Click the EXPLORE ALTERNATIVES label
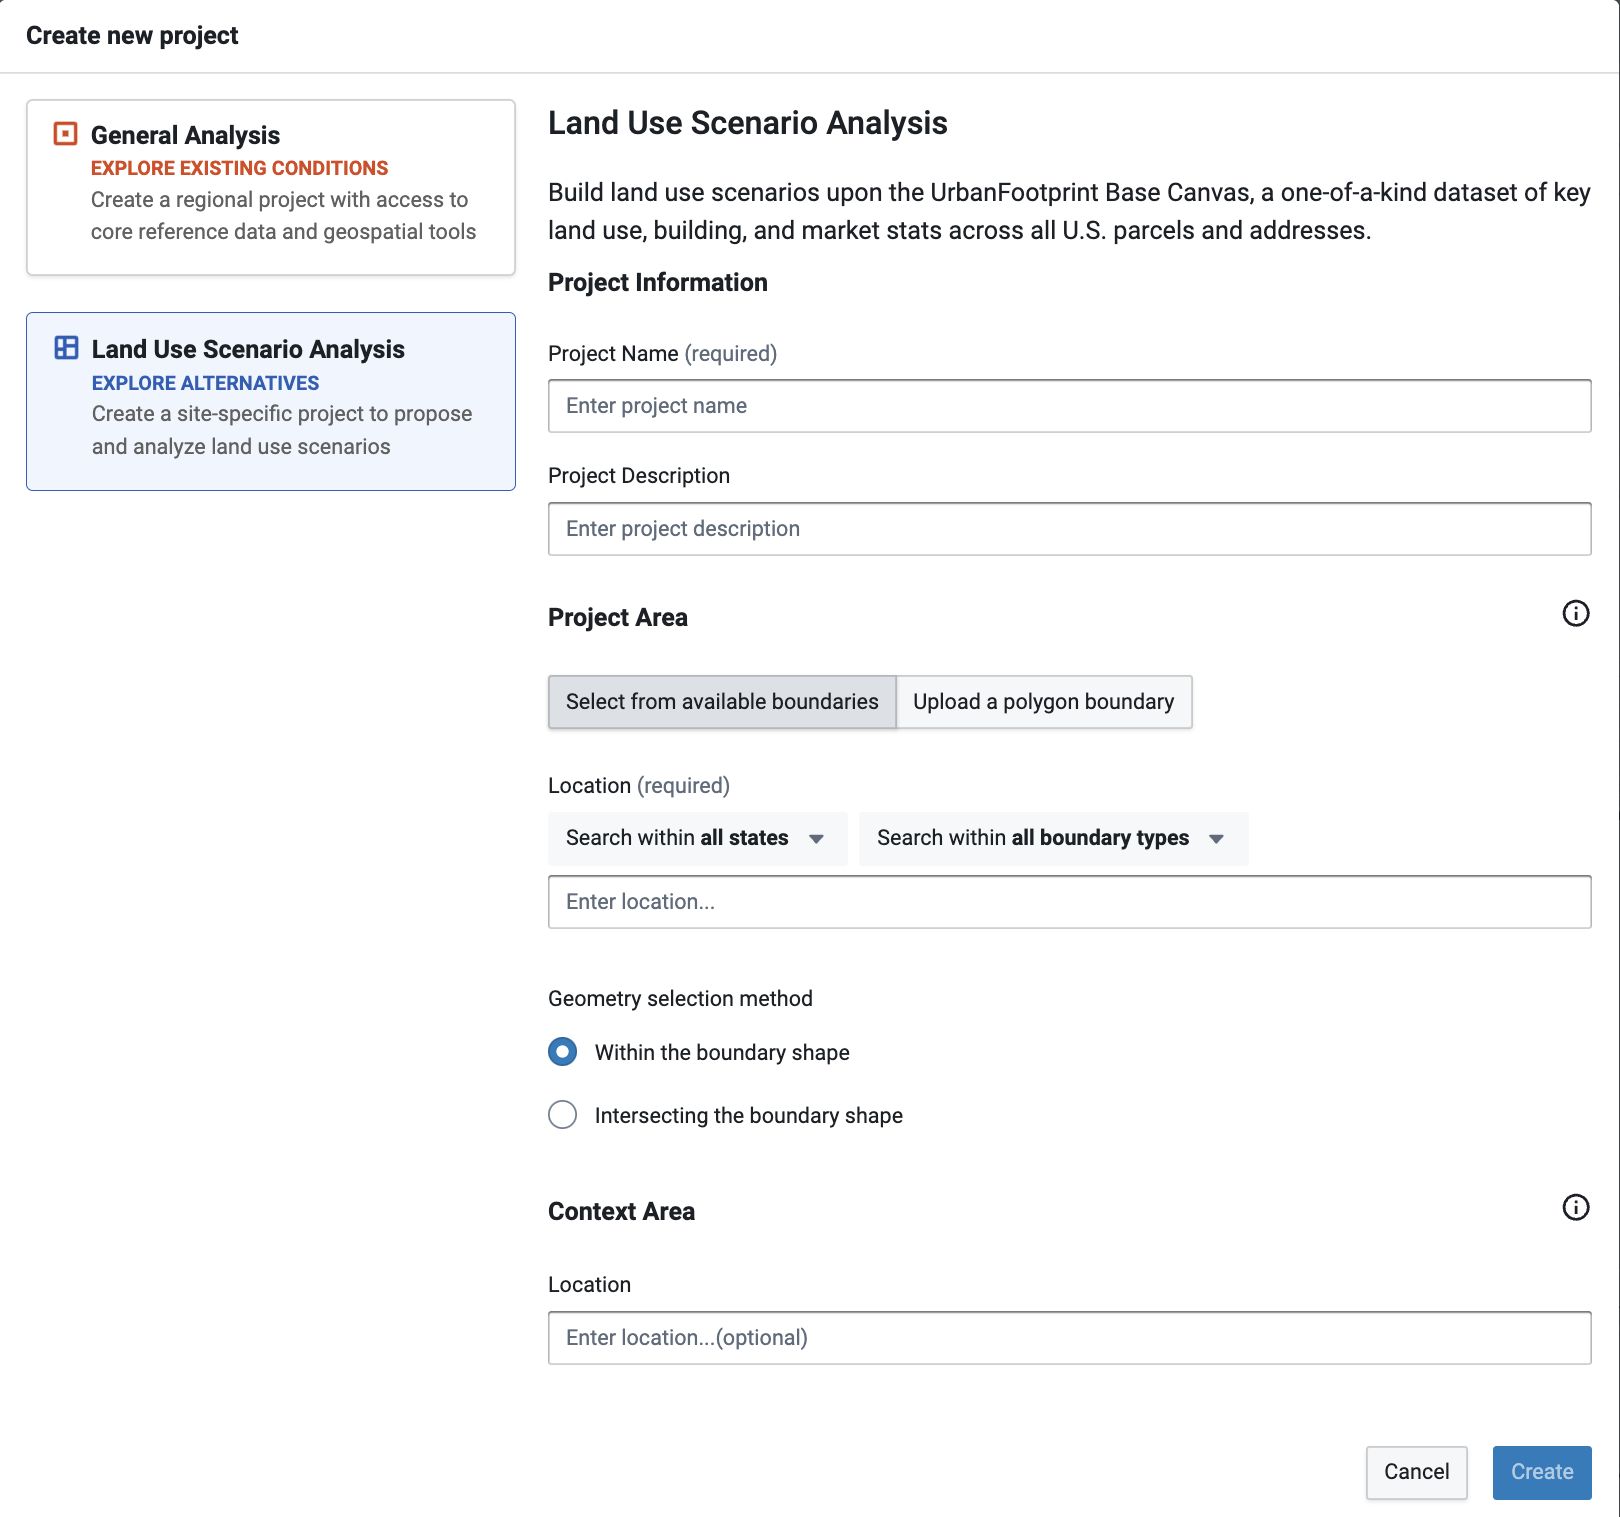The height and width of the screenshot is (1517, 1620). 205,383
